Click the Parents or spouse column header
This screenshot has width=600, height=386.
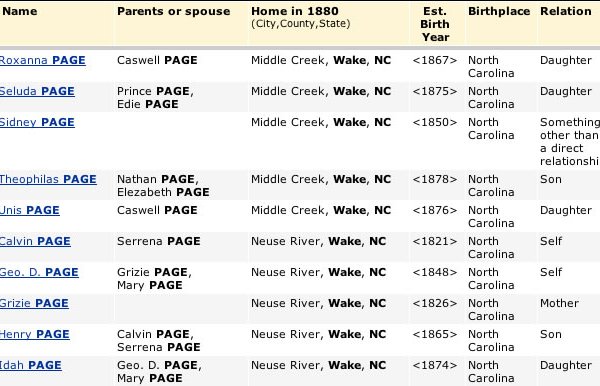pos(174,11)
